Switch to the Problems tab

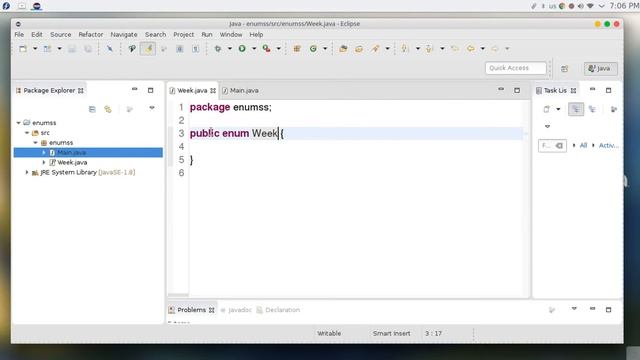(191, 310)
